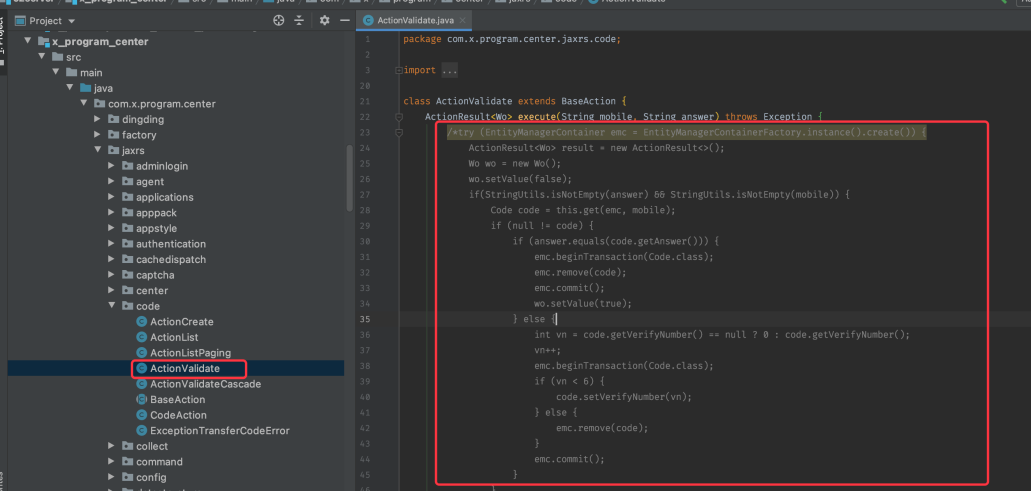Click the locate/scroll-from-source target icon

[278, 20]
